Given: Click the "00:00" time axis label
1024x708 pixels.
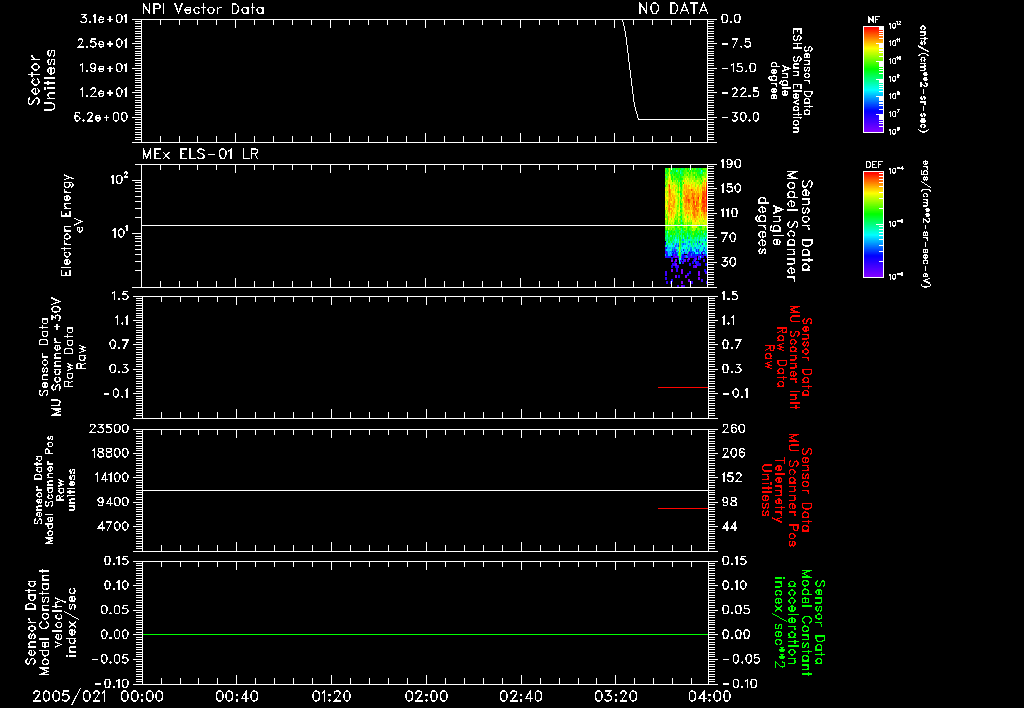Looking at the screenshot, I should pyautogui.click(x=142, y=696).
